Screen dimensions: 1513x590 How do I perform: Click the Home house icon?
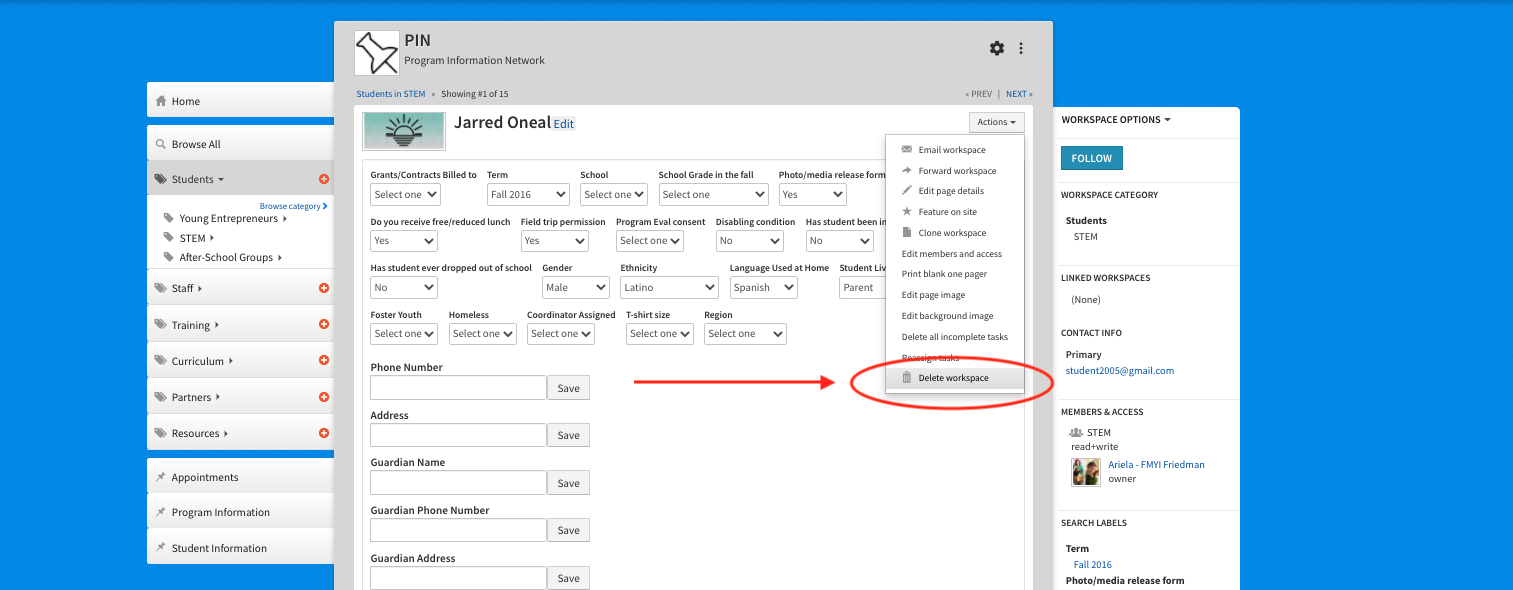pos(160,101)
